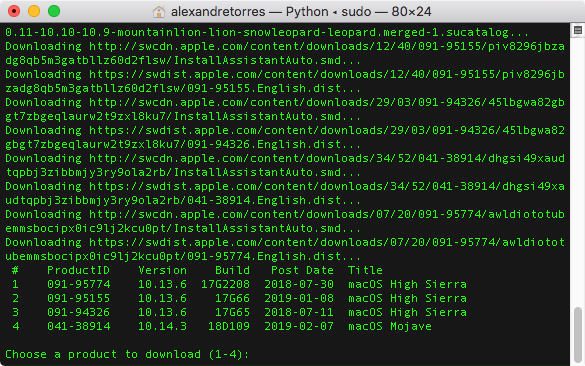Click build number 17G65
The image size is (585, 366).
pos(232,312)
